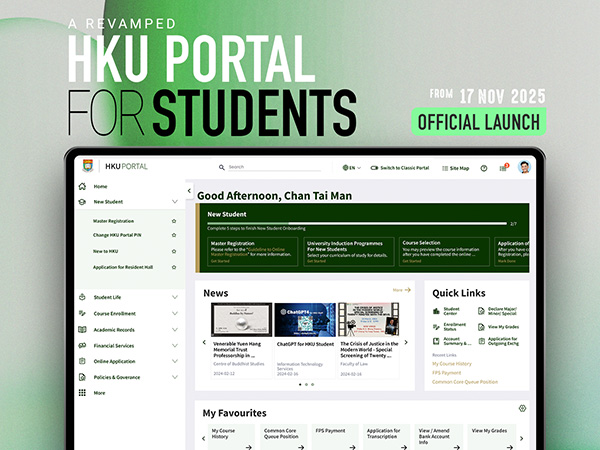Open Application for Resident Hall
600x450 pixels.
point(123,267)
